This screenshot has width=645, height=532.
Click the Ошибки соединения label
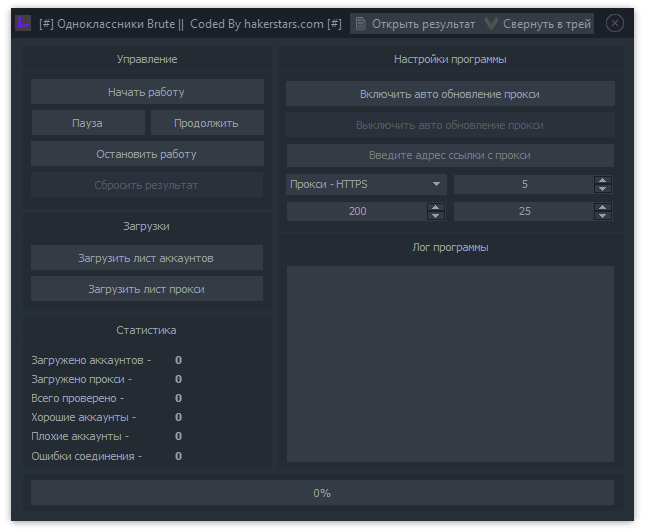[x=87, y=456]
